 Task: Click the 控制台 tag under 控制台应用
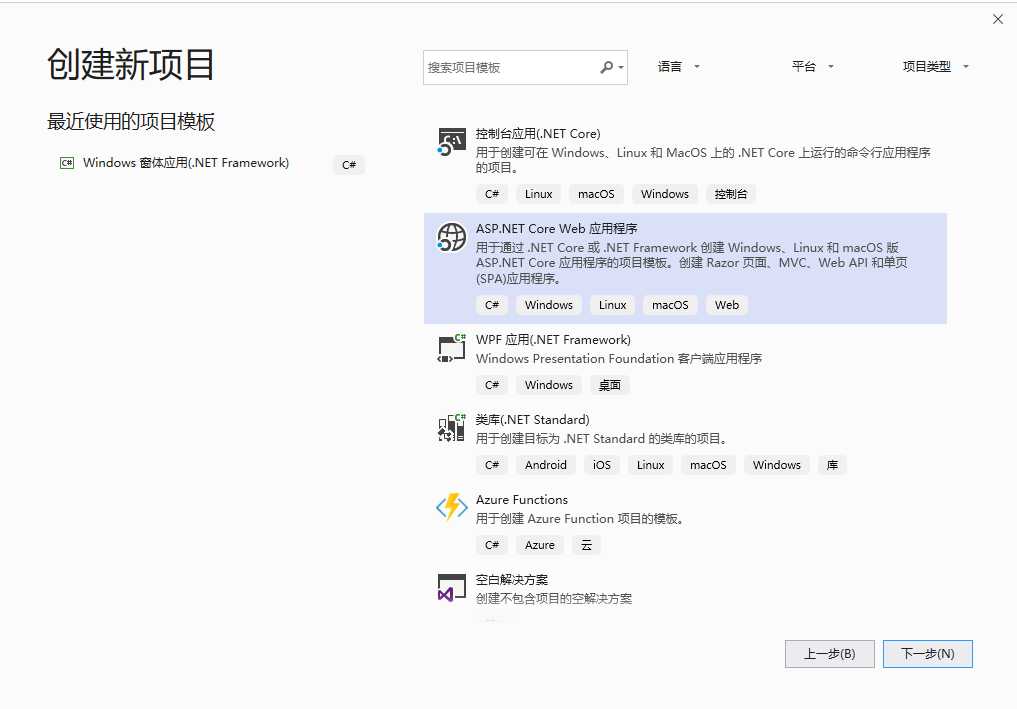coord(731,194)
